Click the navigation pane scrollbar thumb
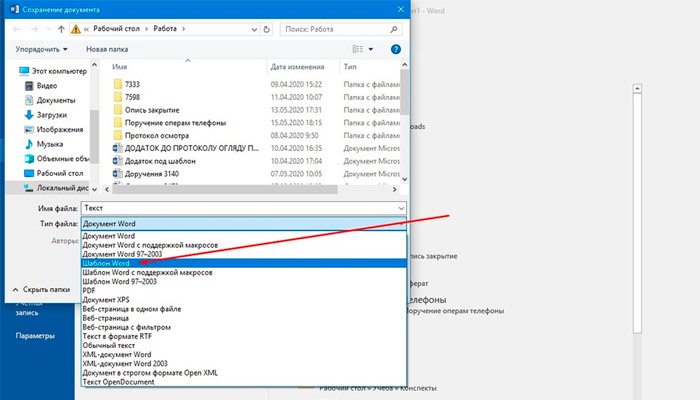Viewport: 700px width, 400px height. point(94,136)
